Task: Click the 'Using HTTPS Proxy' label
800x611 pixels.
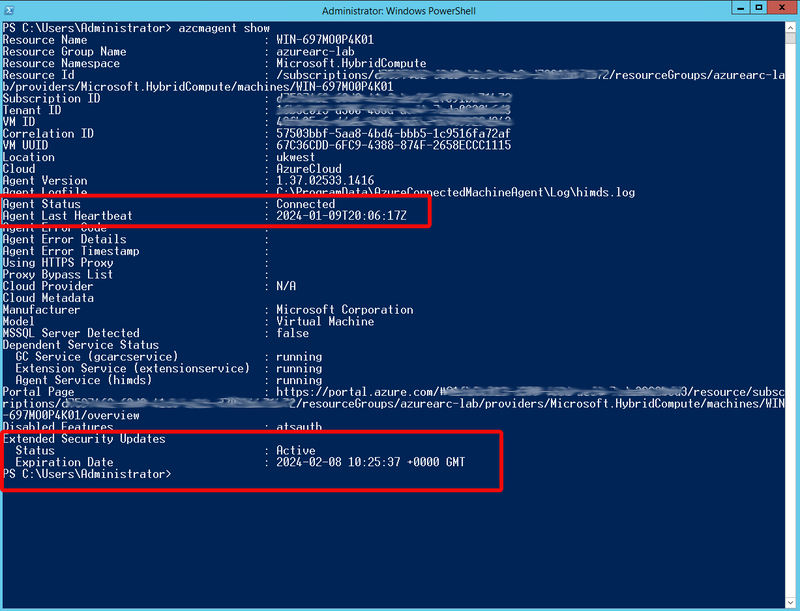Action: click(x=58, y=263)
